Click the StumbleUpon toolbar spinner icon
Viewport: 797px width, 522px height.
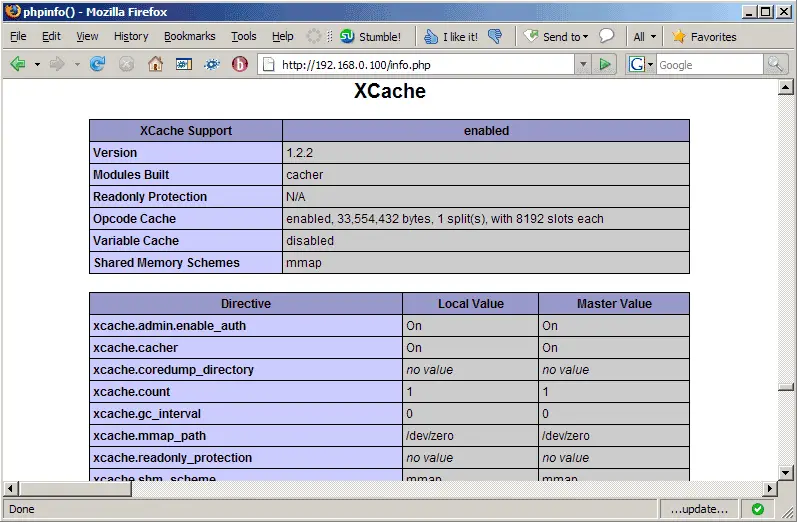(x=314, y=36)
